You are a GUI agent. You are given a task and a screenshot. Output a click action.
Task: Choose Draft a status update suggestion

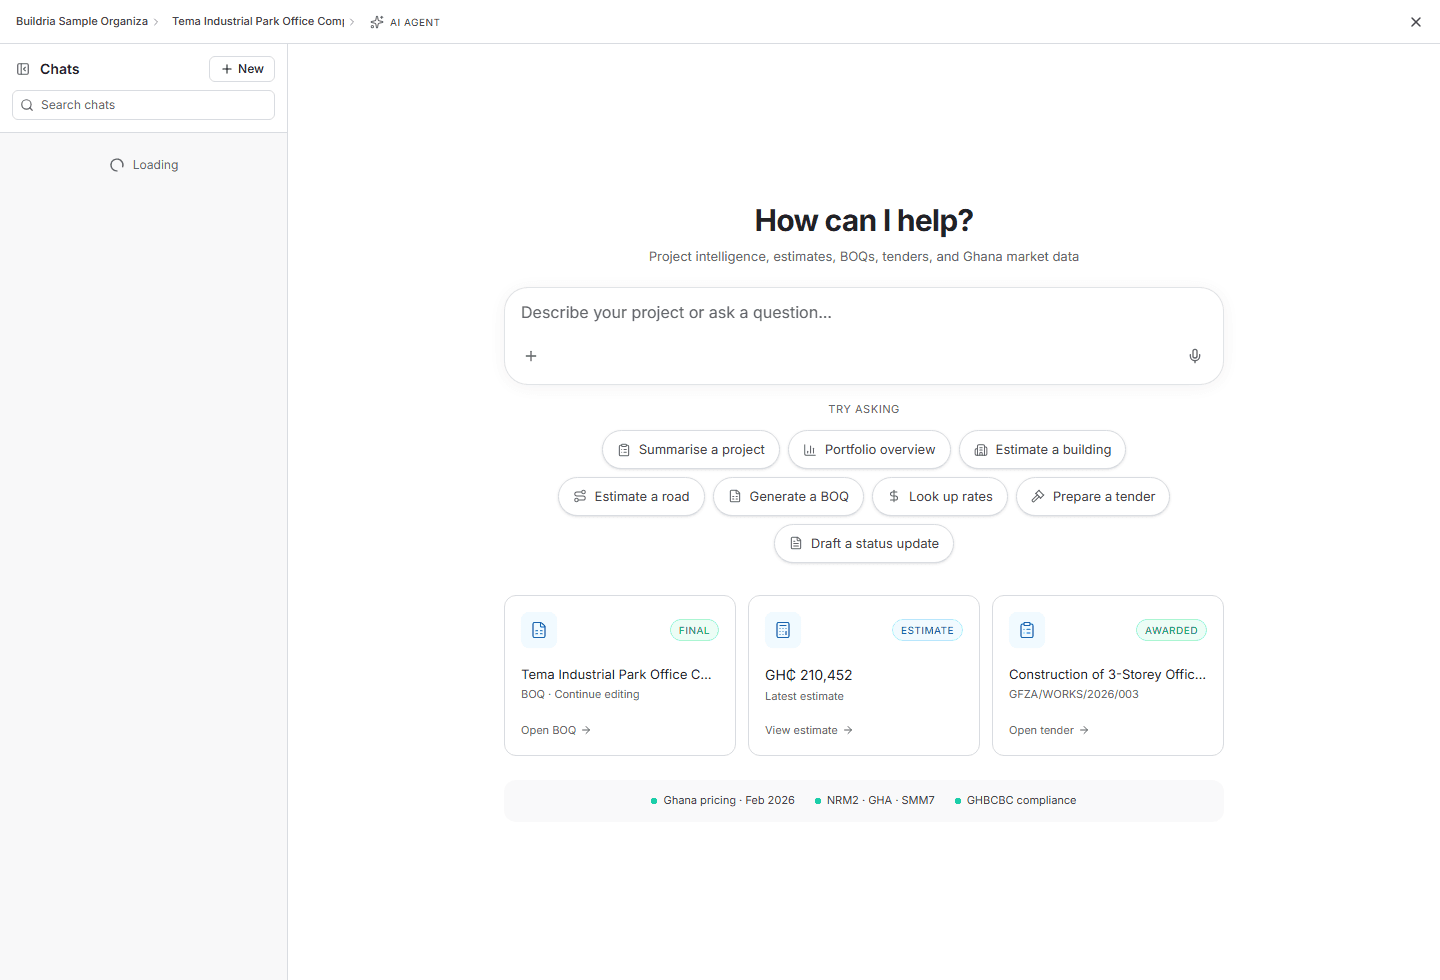point(864,544)
